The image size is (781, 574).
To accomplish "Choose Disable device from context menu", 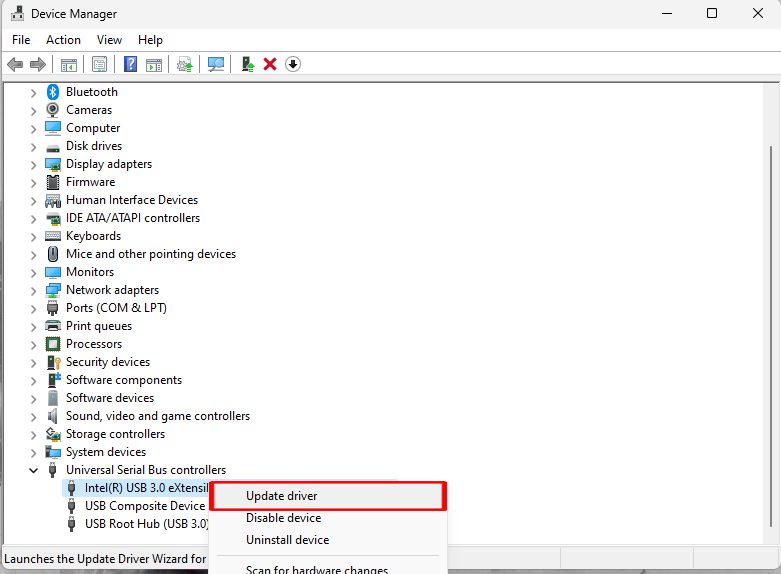I will [x=328, y=518].
